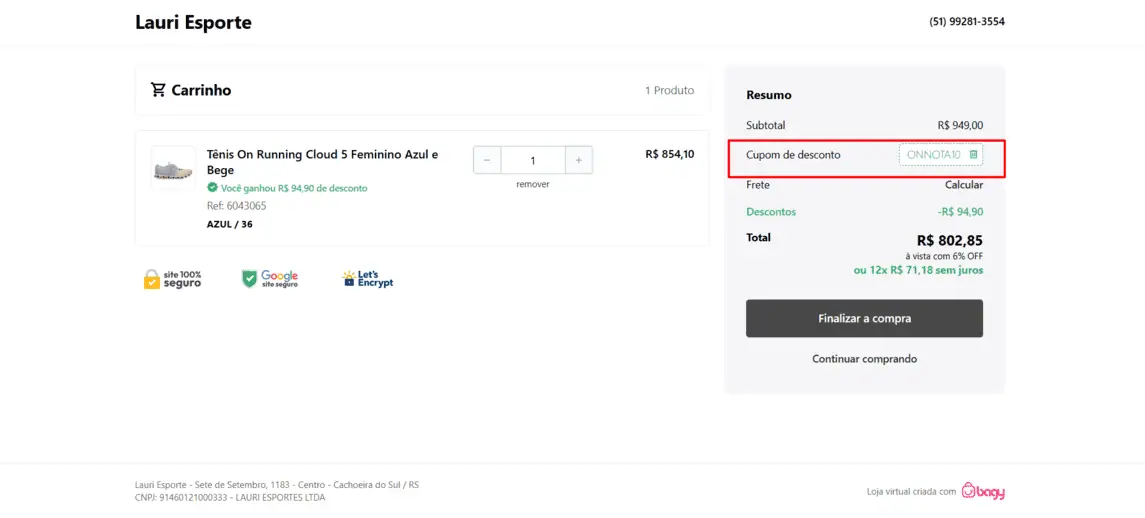This screenshot has height=518, width=1145.
Task: Open the Lauri Esporte store logo
Action: point(194,22)
